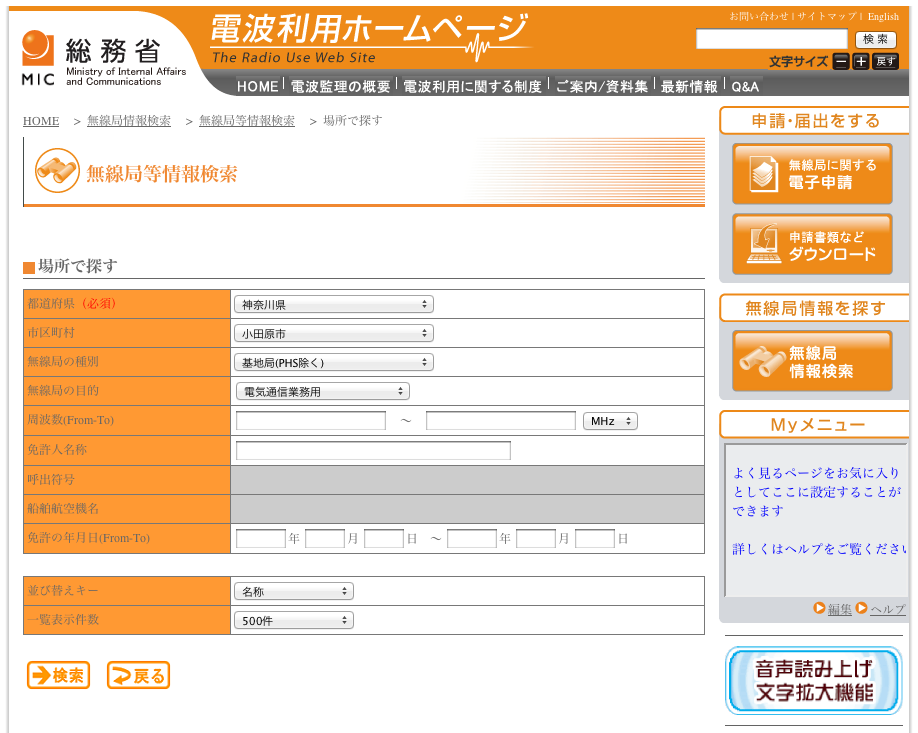Screen dimensions: 918x733
Task: Increase font size with plus button
Action: click(861, 61)
